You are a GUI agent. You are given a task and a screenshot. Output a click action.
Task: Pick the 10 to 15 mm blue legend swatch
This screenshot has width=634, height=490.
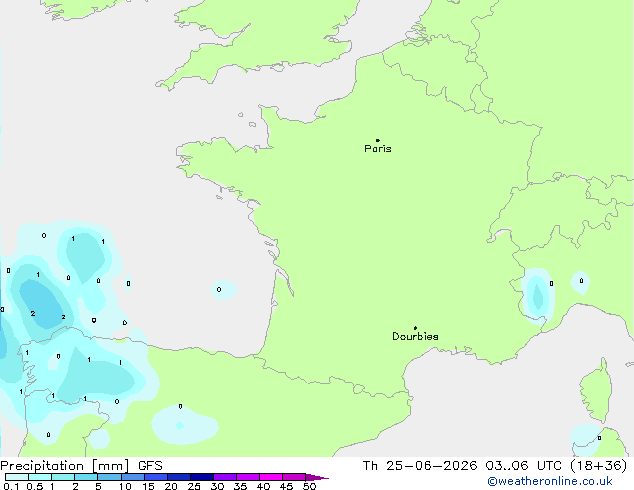(x=132, y=477)
